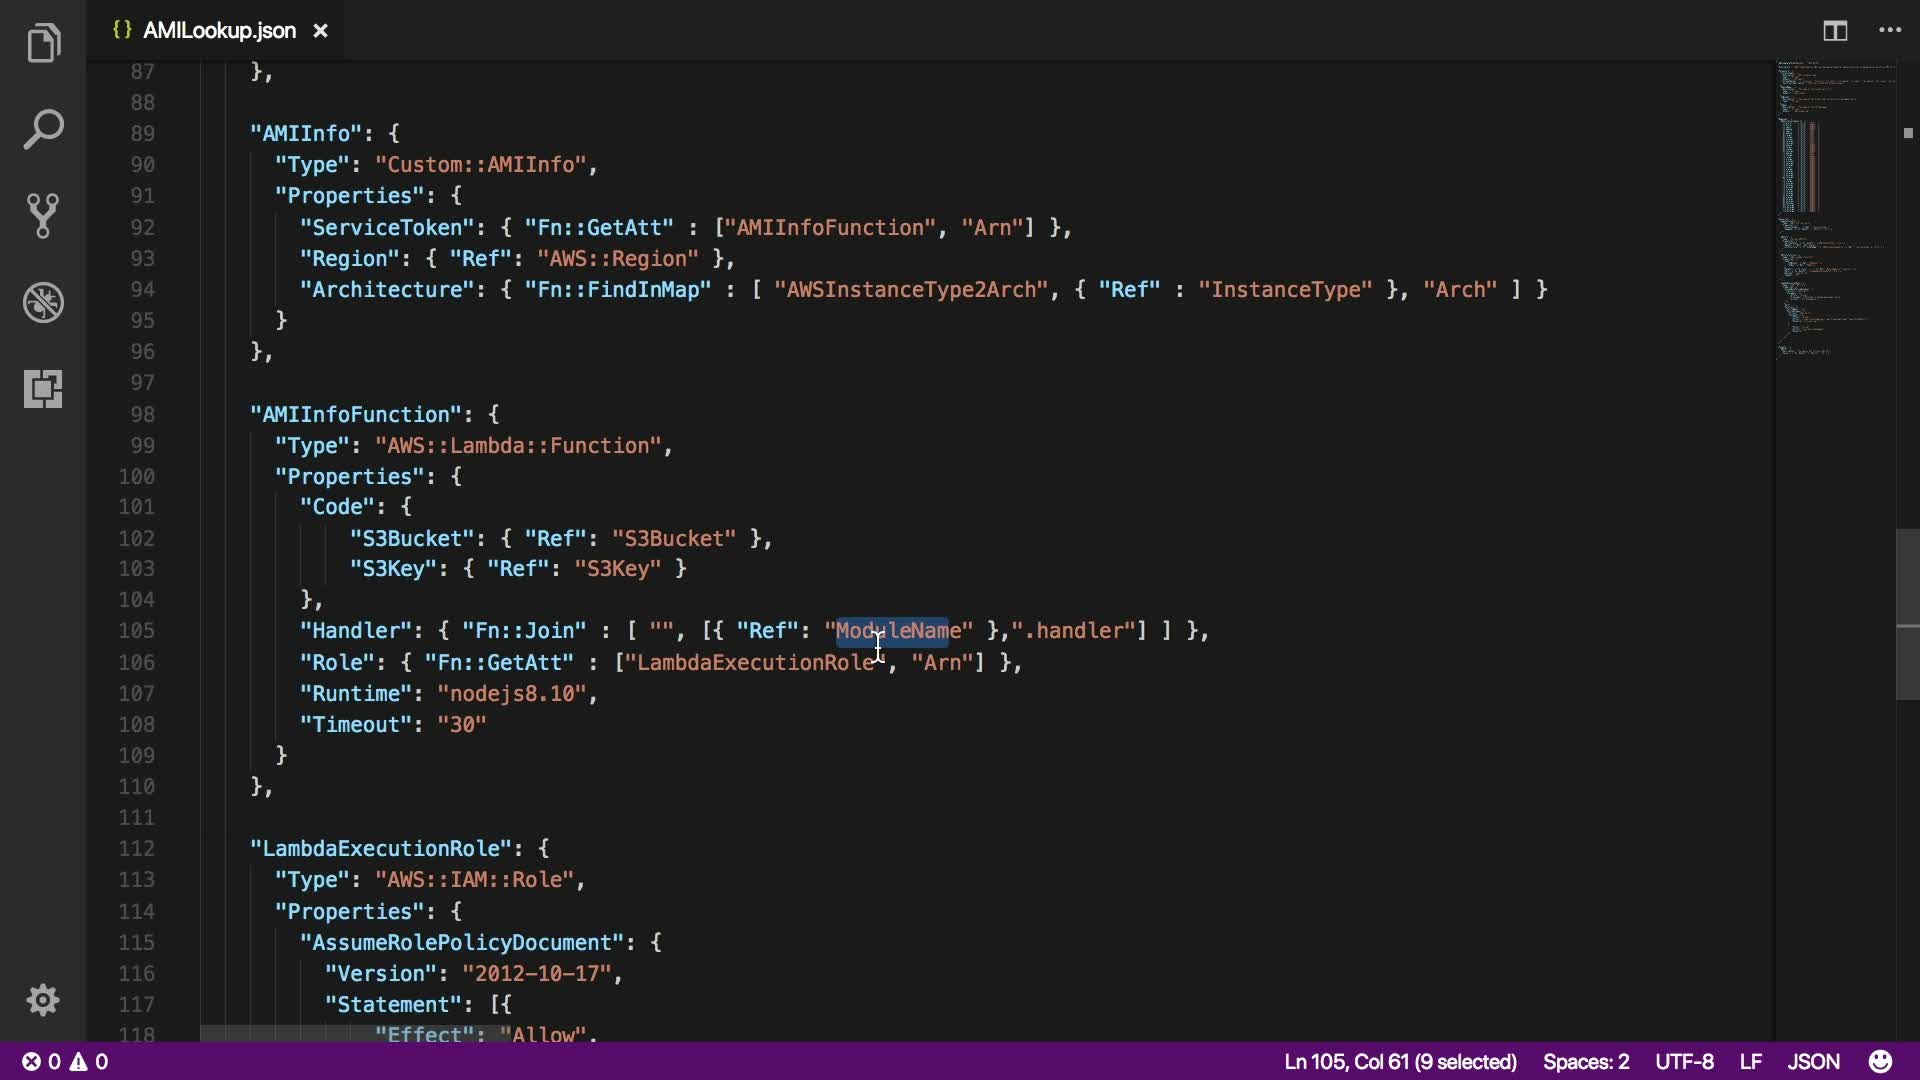This screenshot has height=1080, width=1920.
Task: Select the AMILookup.json editor tab
Action: tap(218, 31)
